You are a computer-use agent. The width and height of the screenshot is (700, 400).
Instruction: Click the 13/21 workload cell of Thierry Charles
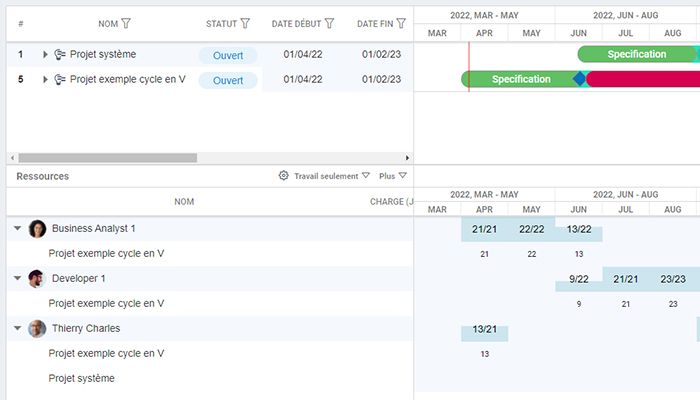pyautogui.click(x=484, y=329)
